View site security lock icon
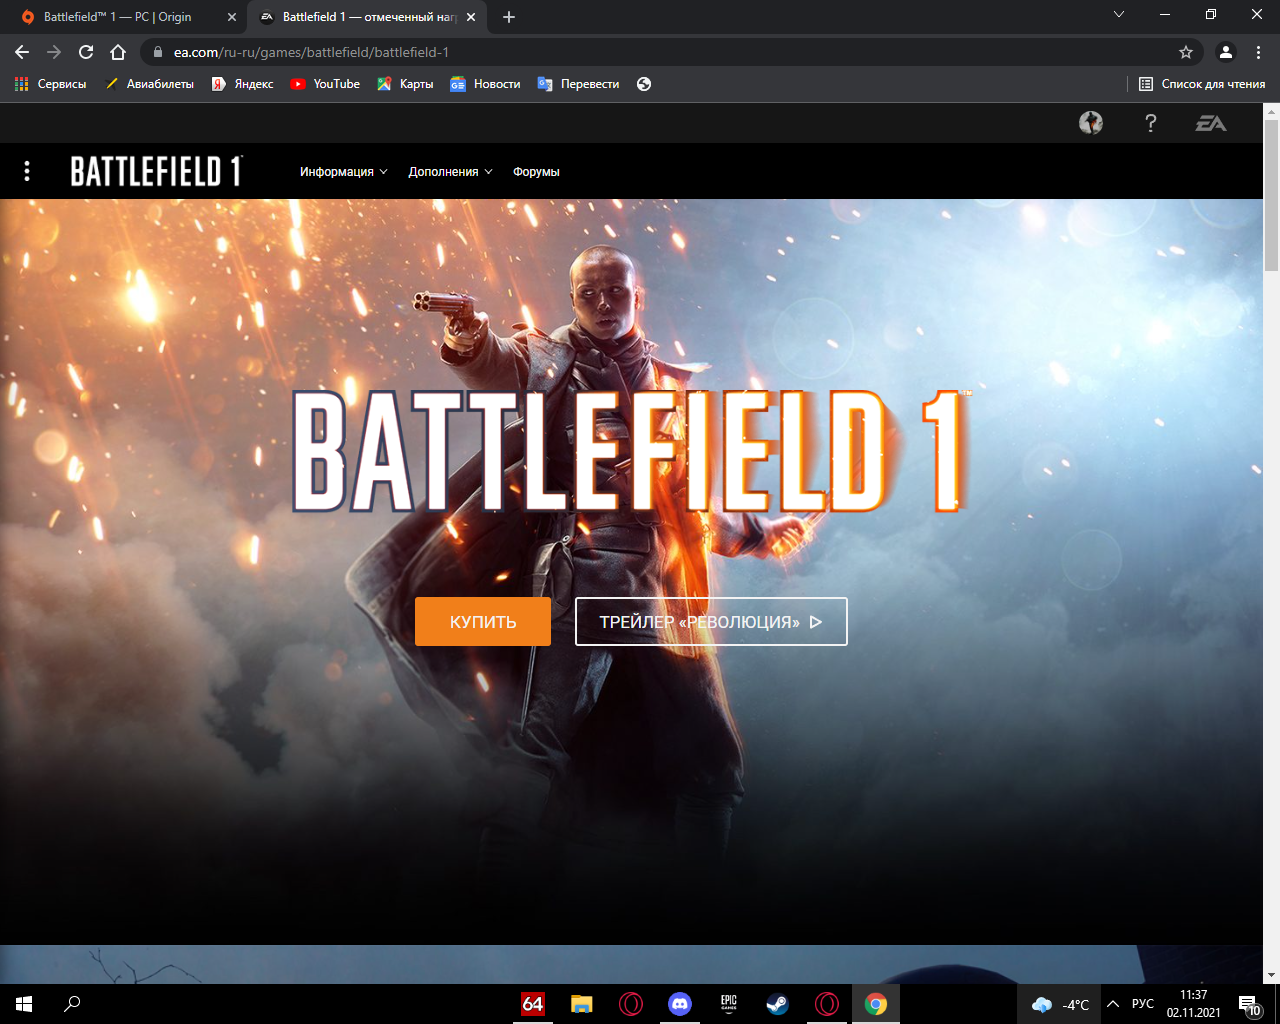 [157, 52]
